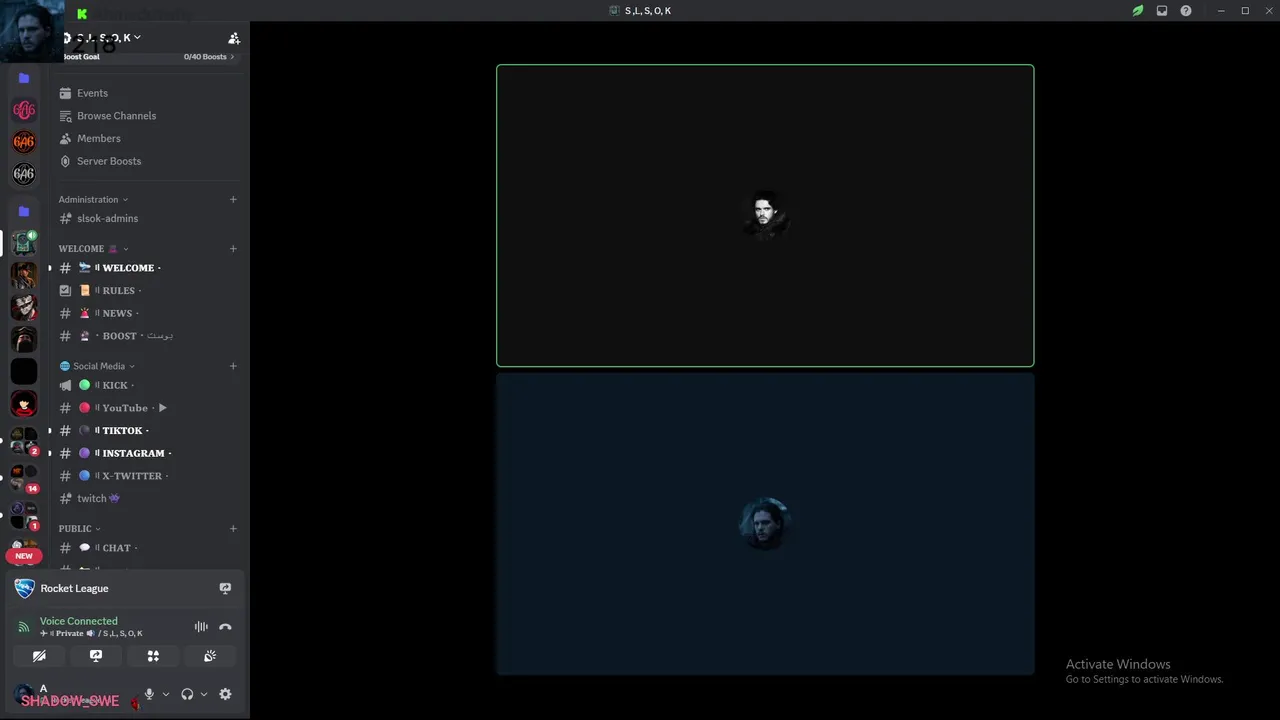Deafen with the headphones button
Screen dimensions: 1280x720
click(187, 694)
